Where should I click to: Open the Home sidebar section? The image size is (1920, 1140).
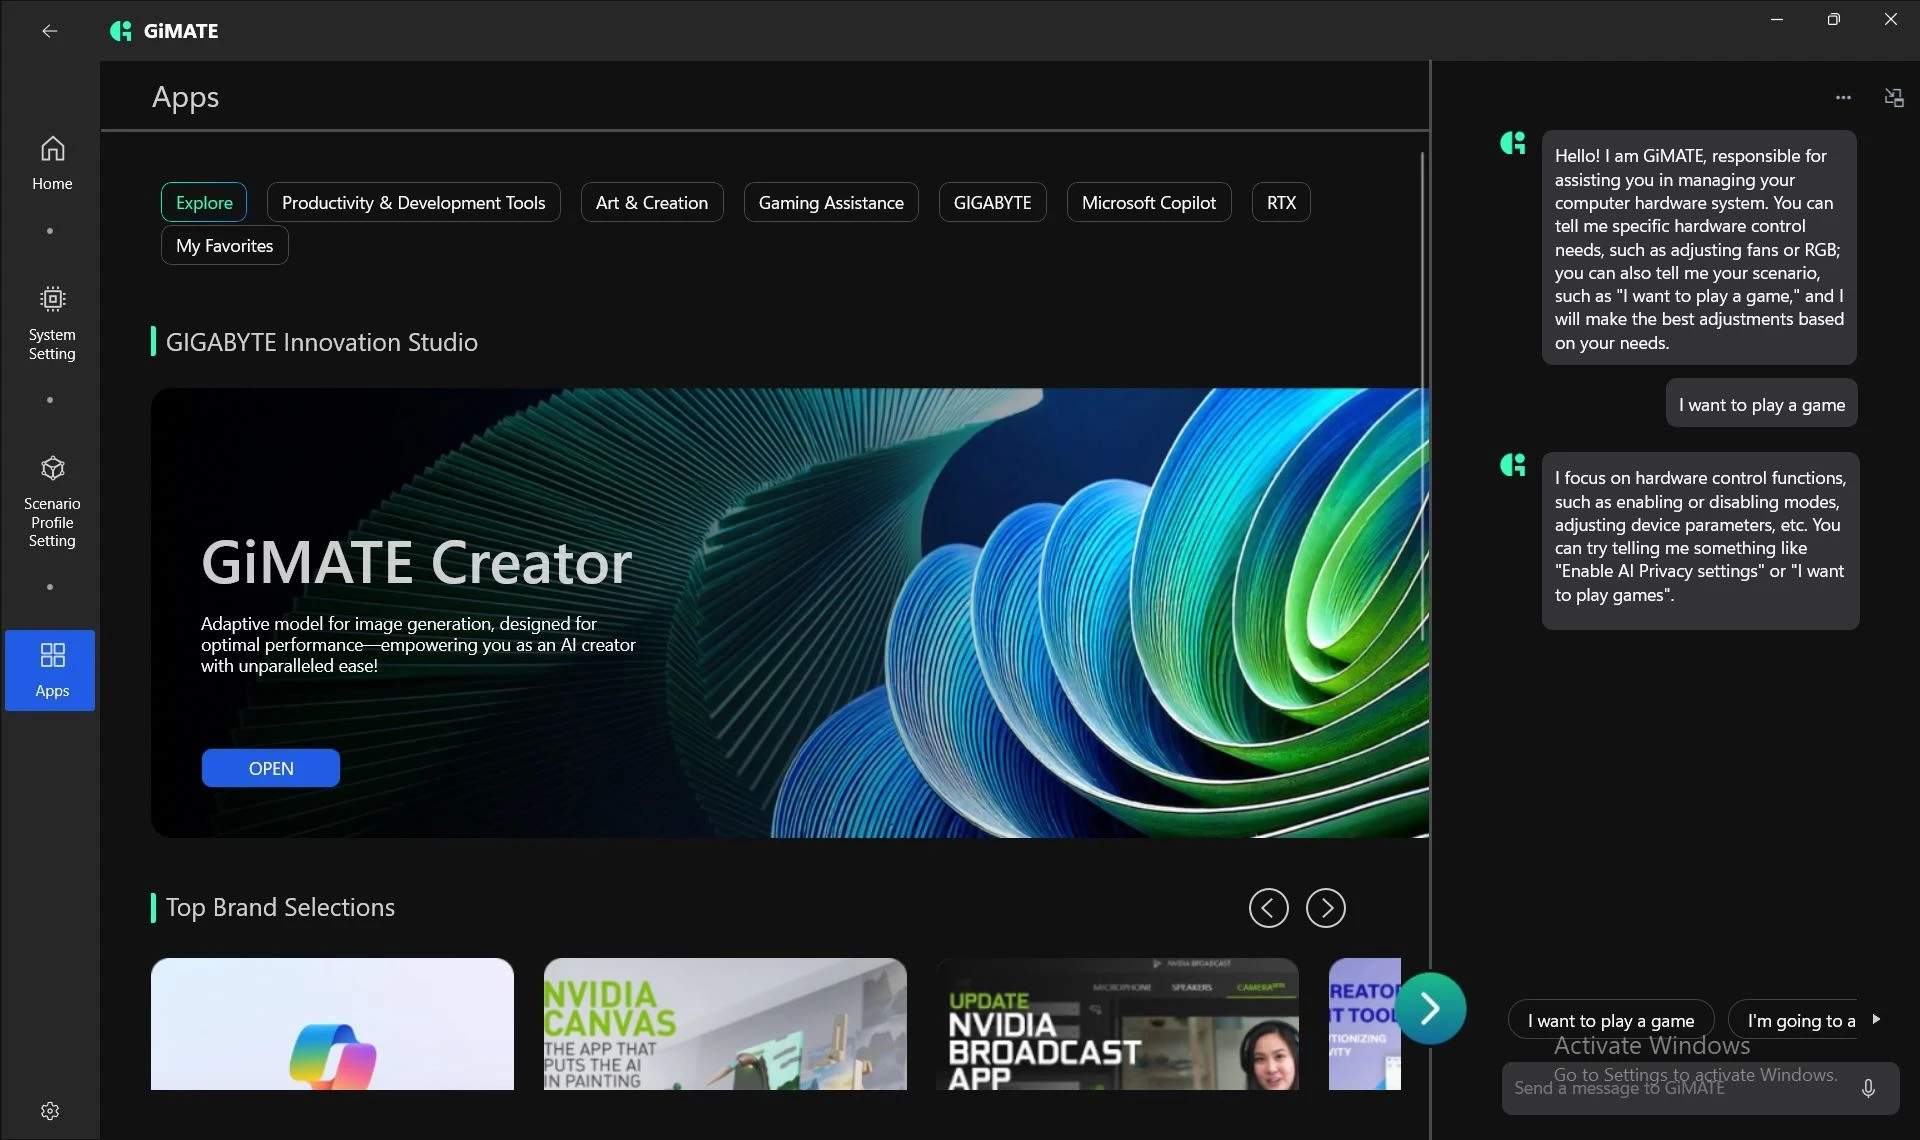pyautogui.click(x=52, y=163)
